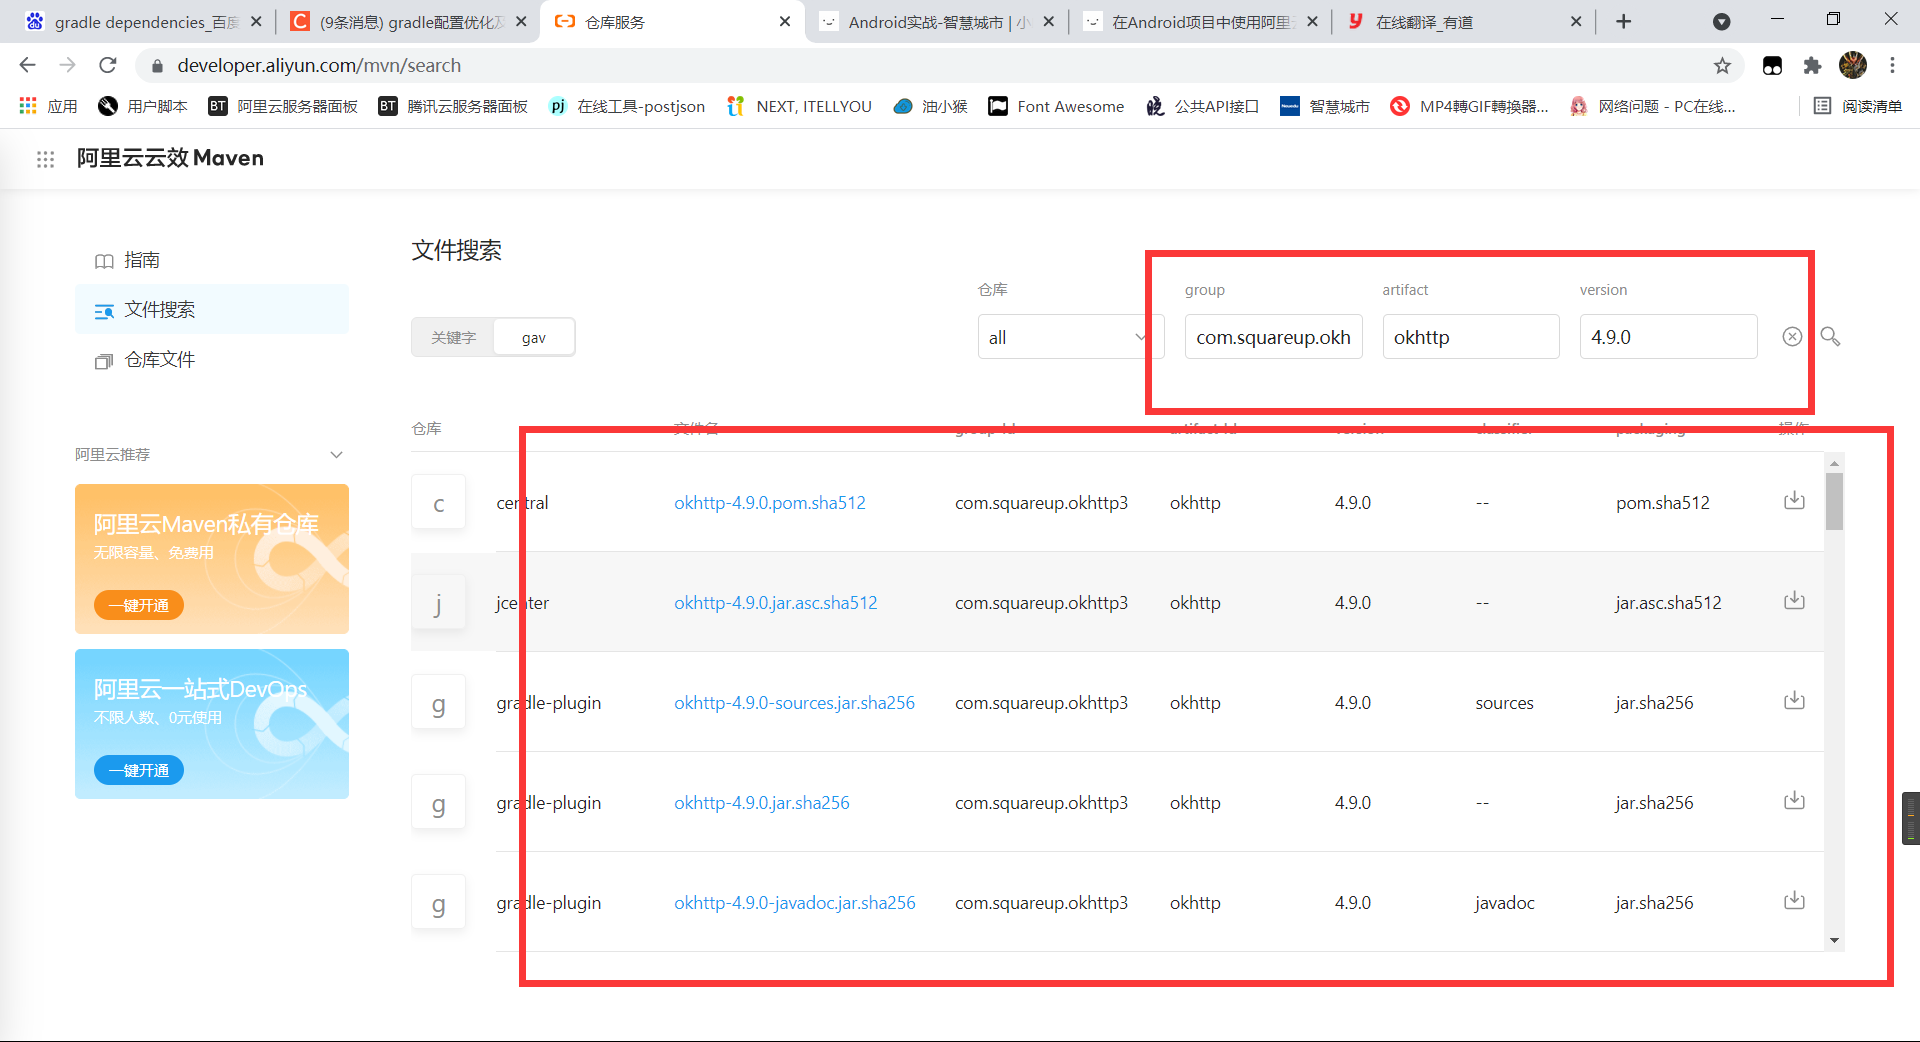Click the results table scrollbar thumb

1834,502
